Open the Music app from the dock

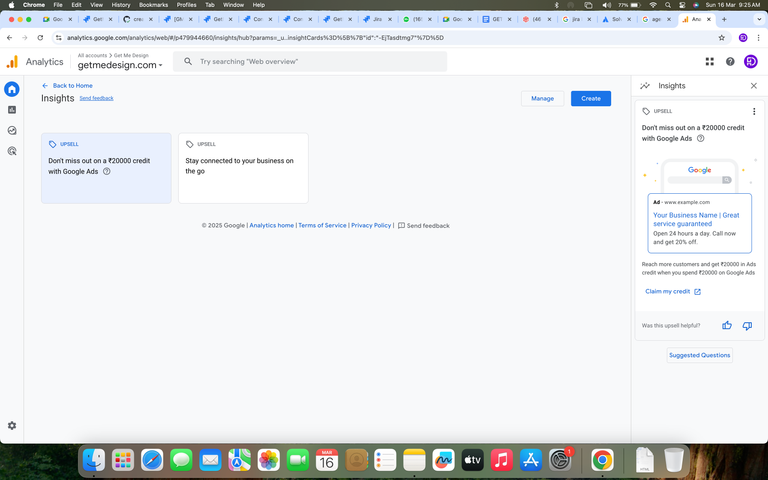pyautogui.click(x=502, y=460)
